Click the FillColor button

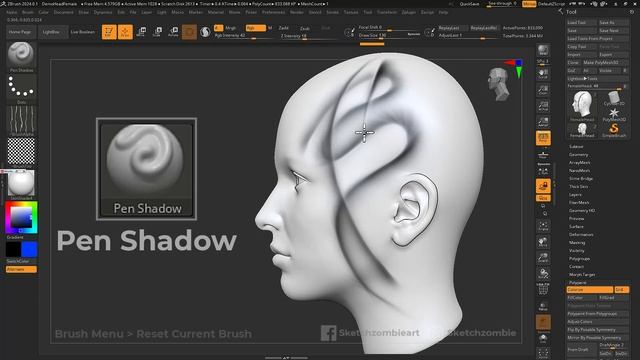(582, 298)
